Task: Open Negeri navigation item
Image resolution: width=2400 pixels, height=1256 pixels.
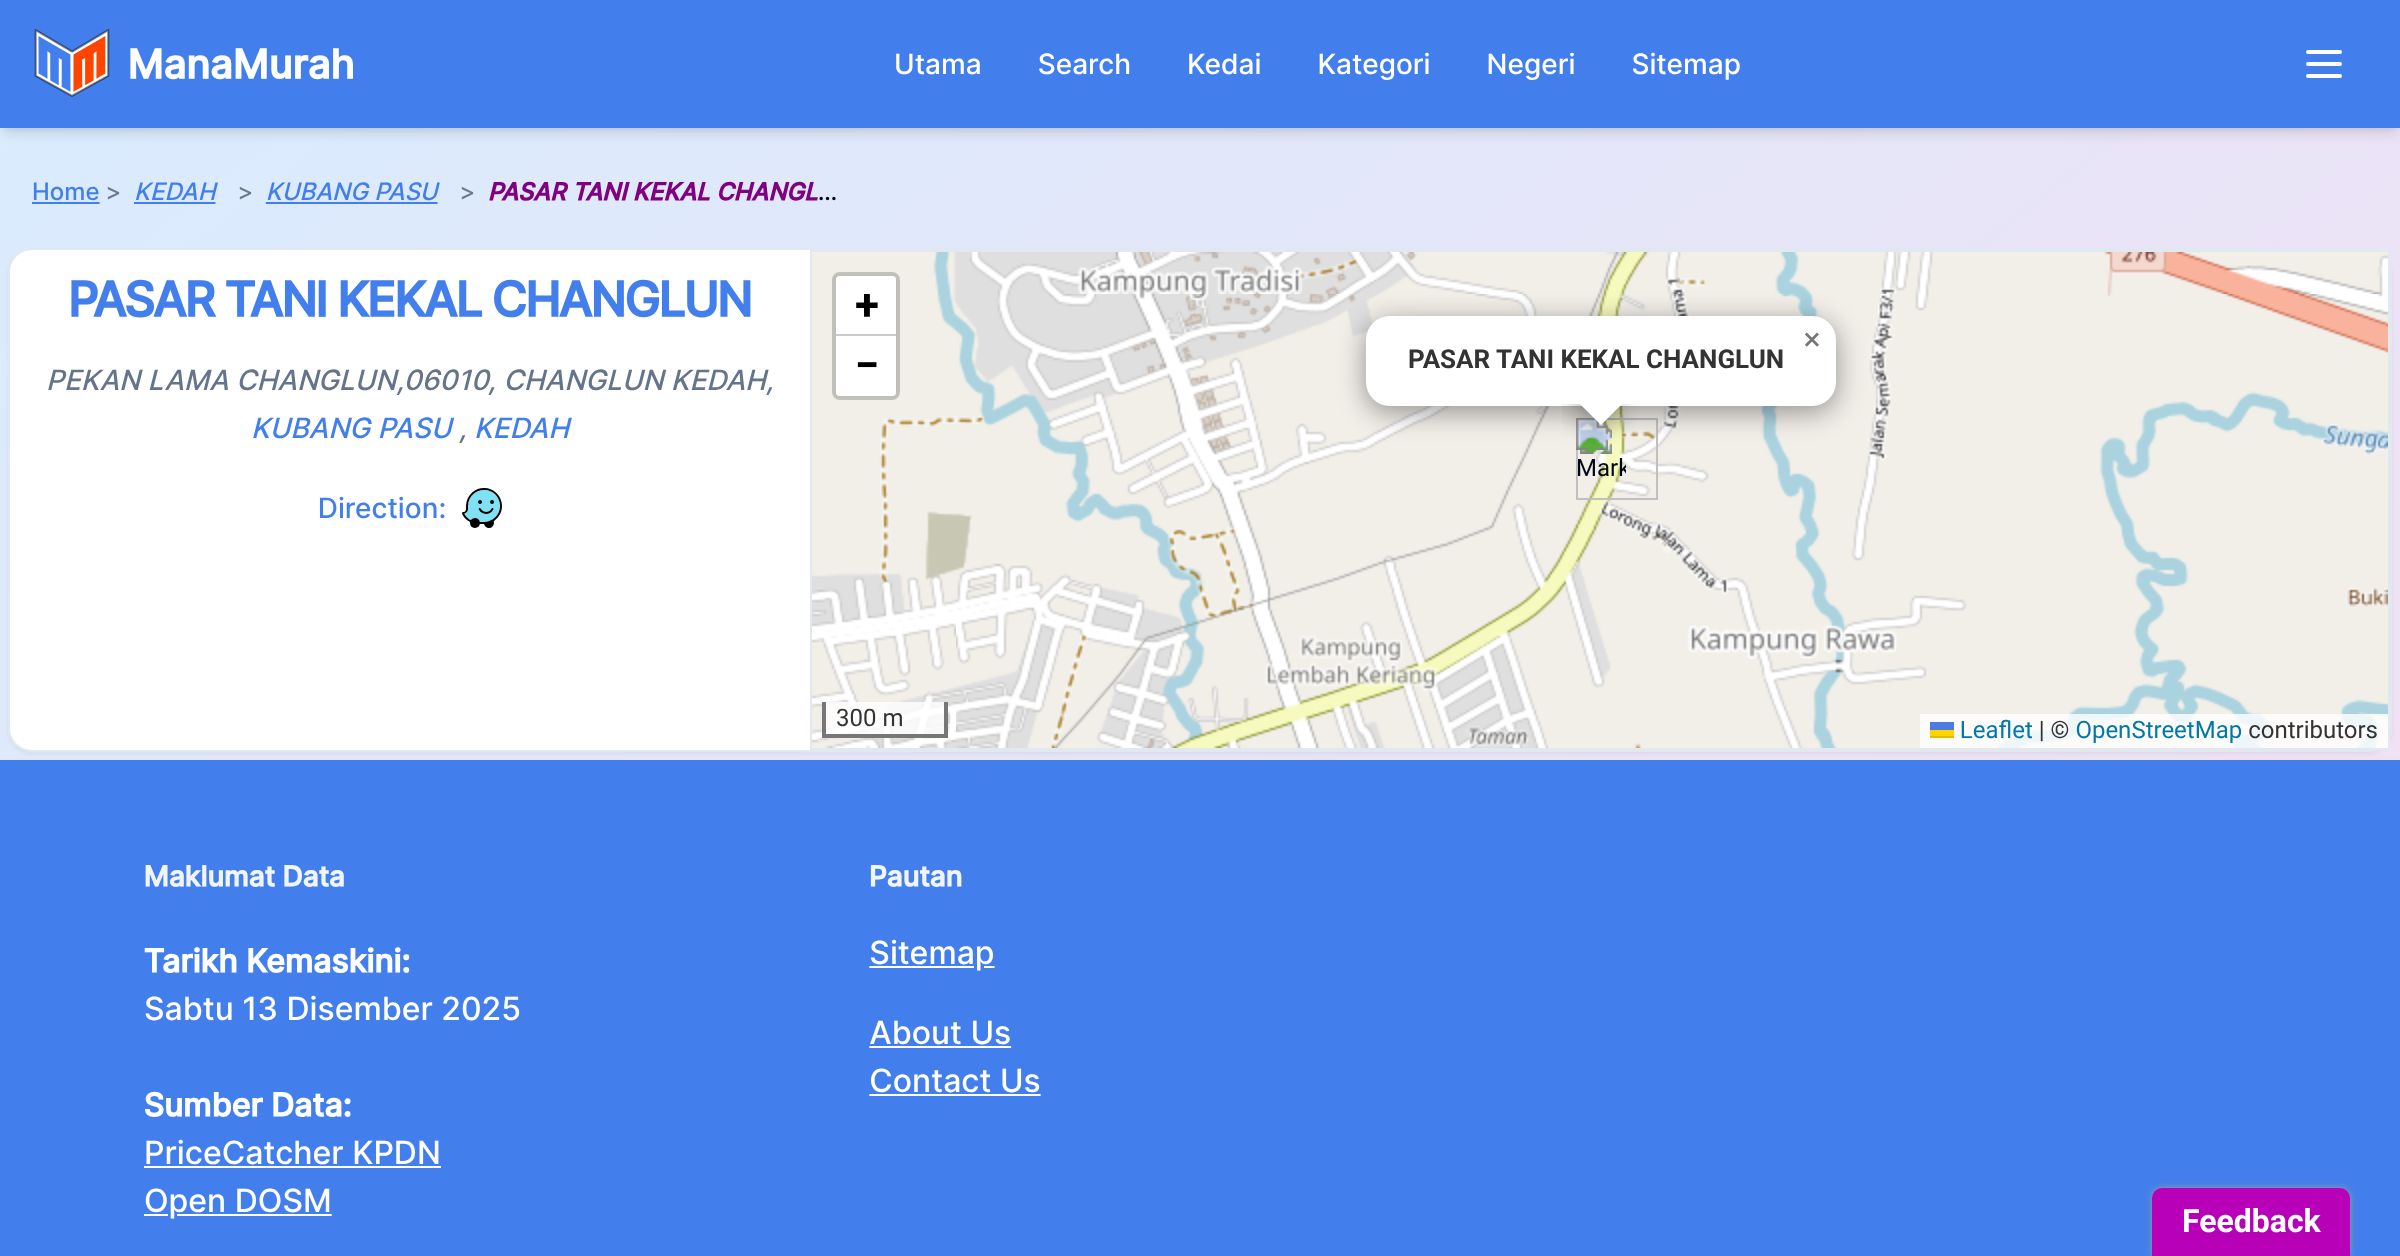Action: click(1530, 64)
